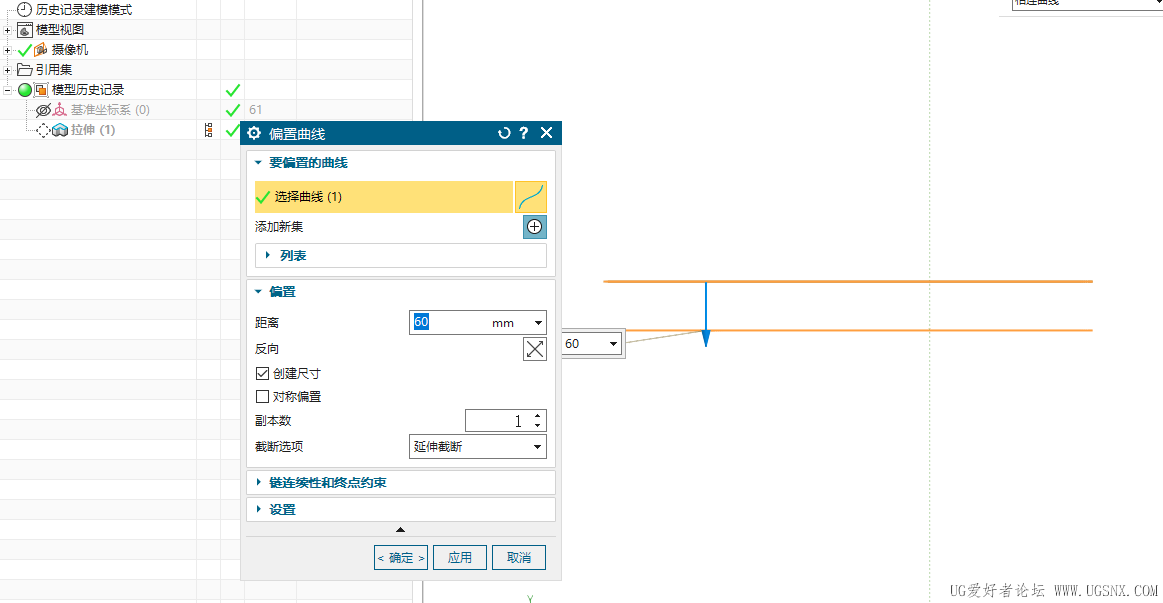Select the 引用集 folder item
The width and height of the screenshot is (1163, 603).
[54, 70]
